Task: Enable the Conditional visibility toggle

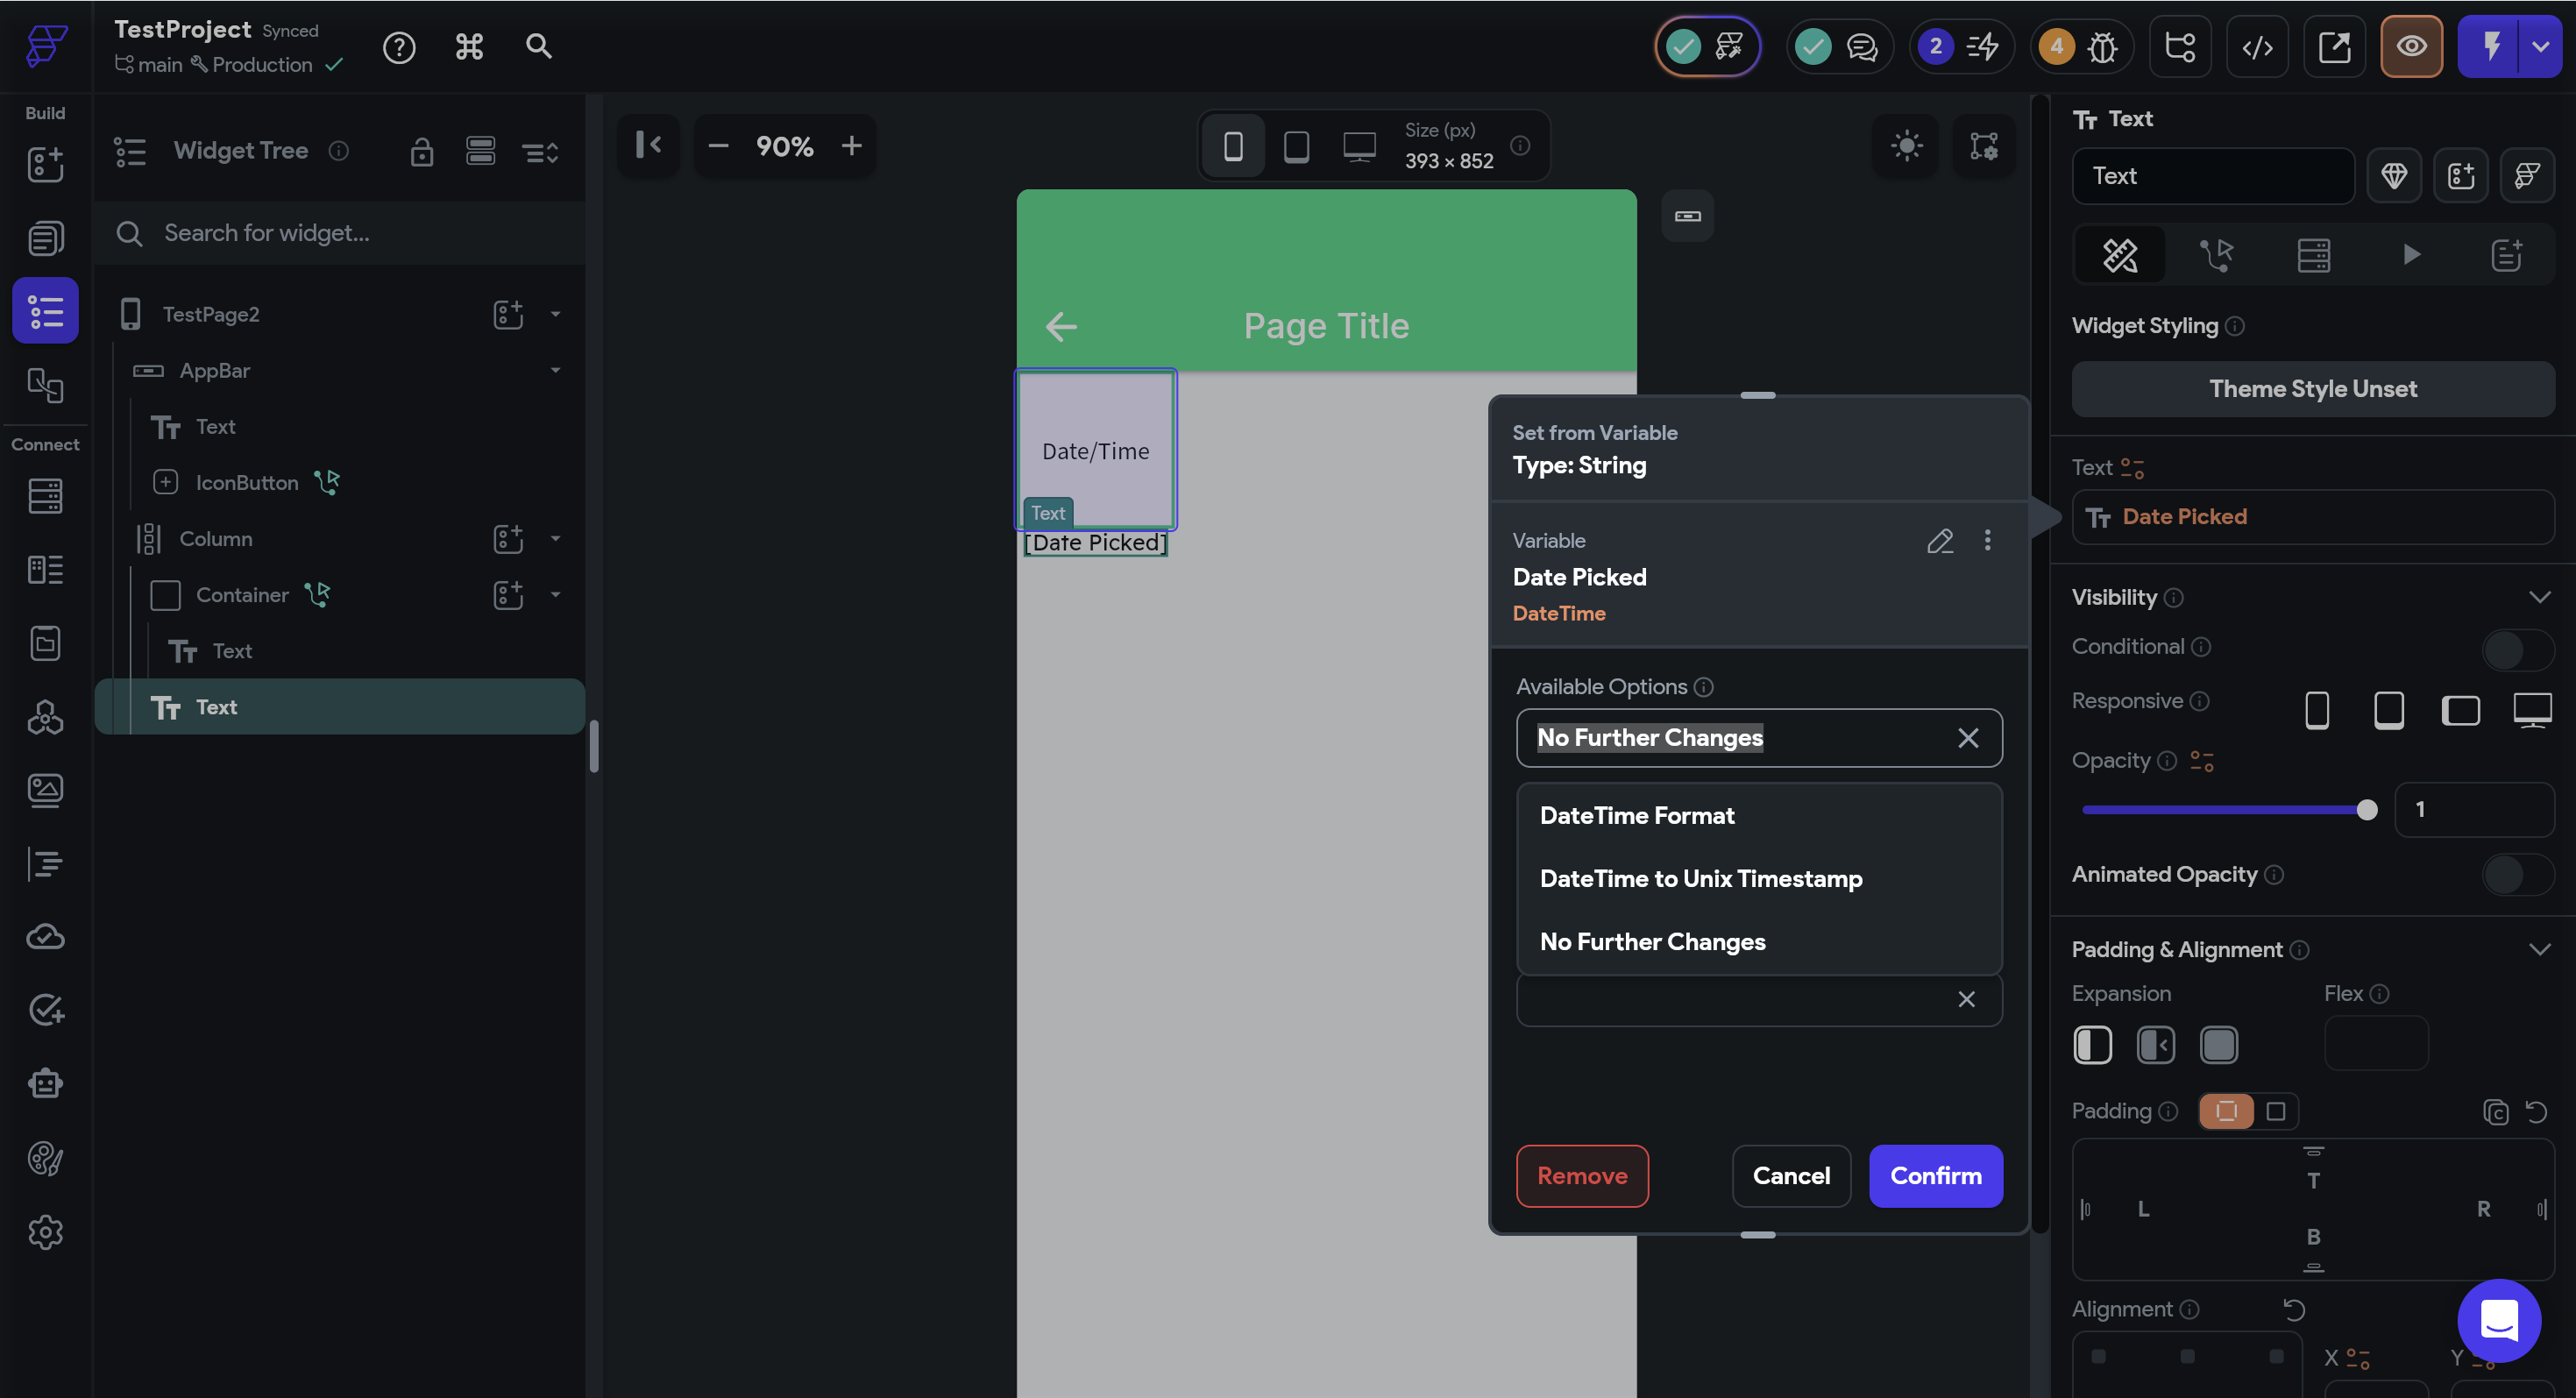Action: (2517, 649)
